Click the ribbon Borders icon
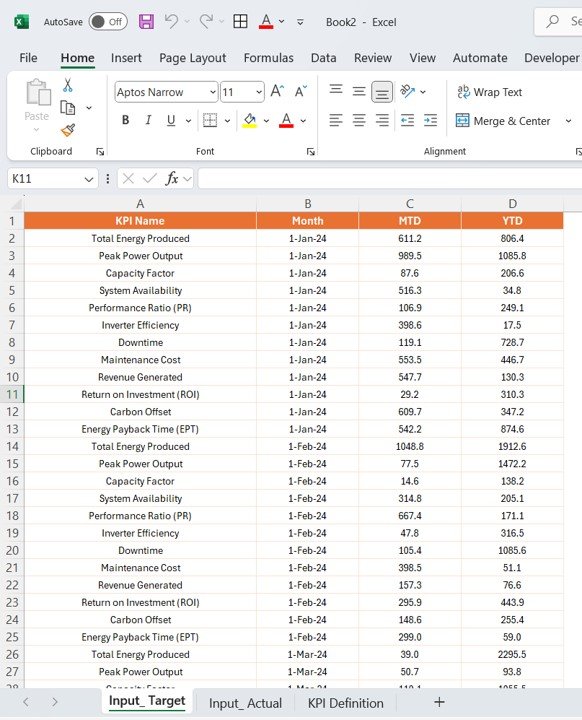Screen dimensions: 582x720 click(210, 120)
